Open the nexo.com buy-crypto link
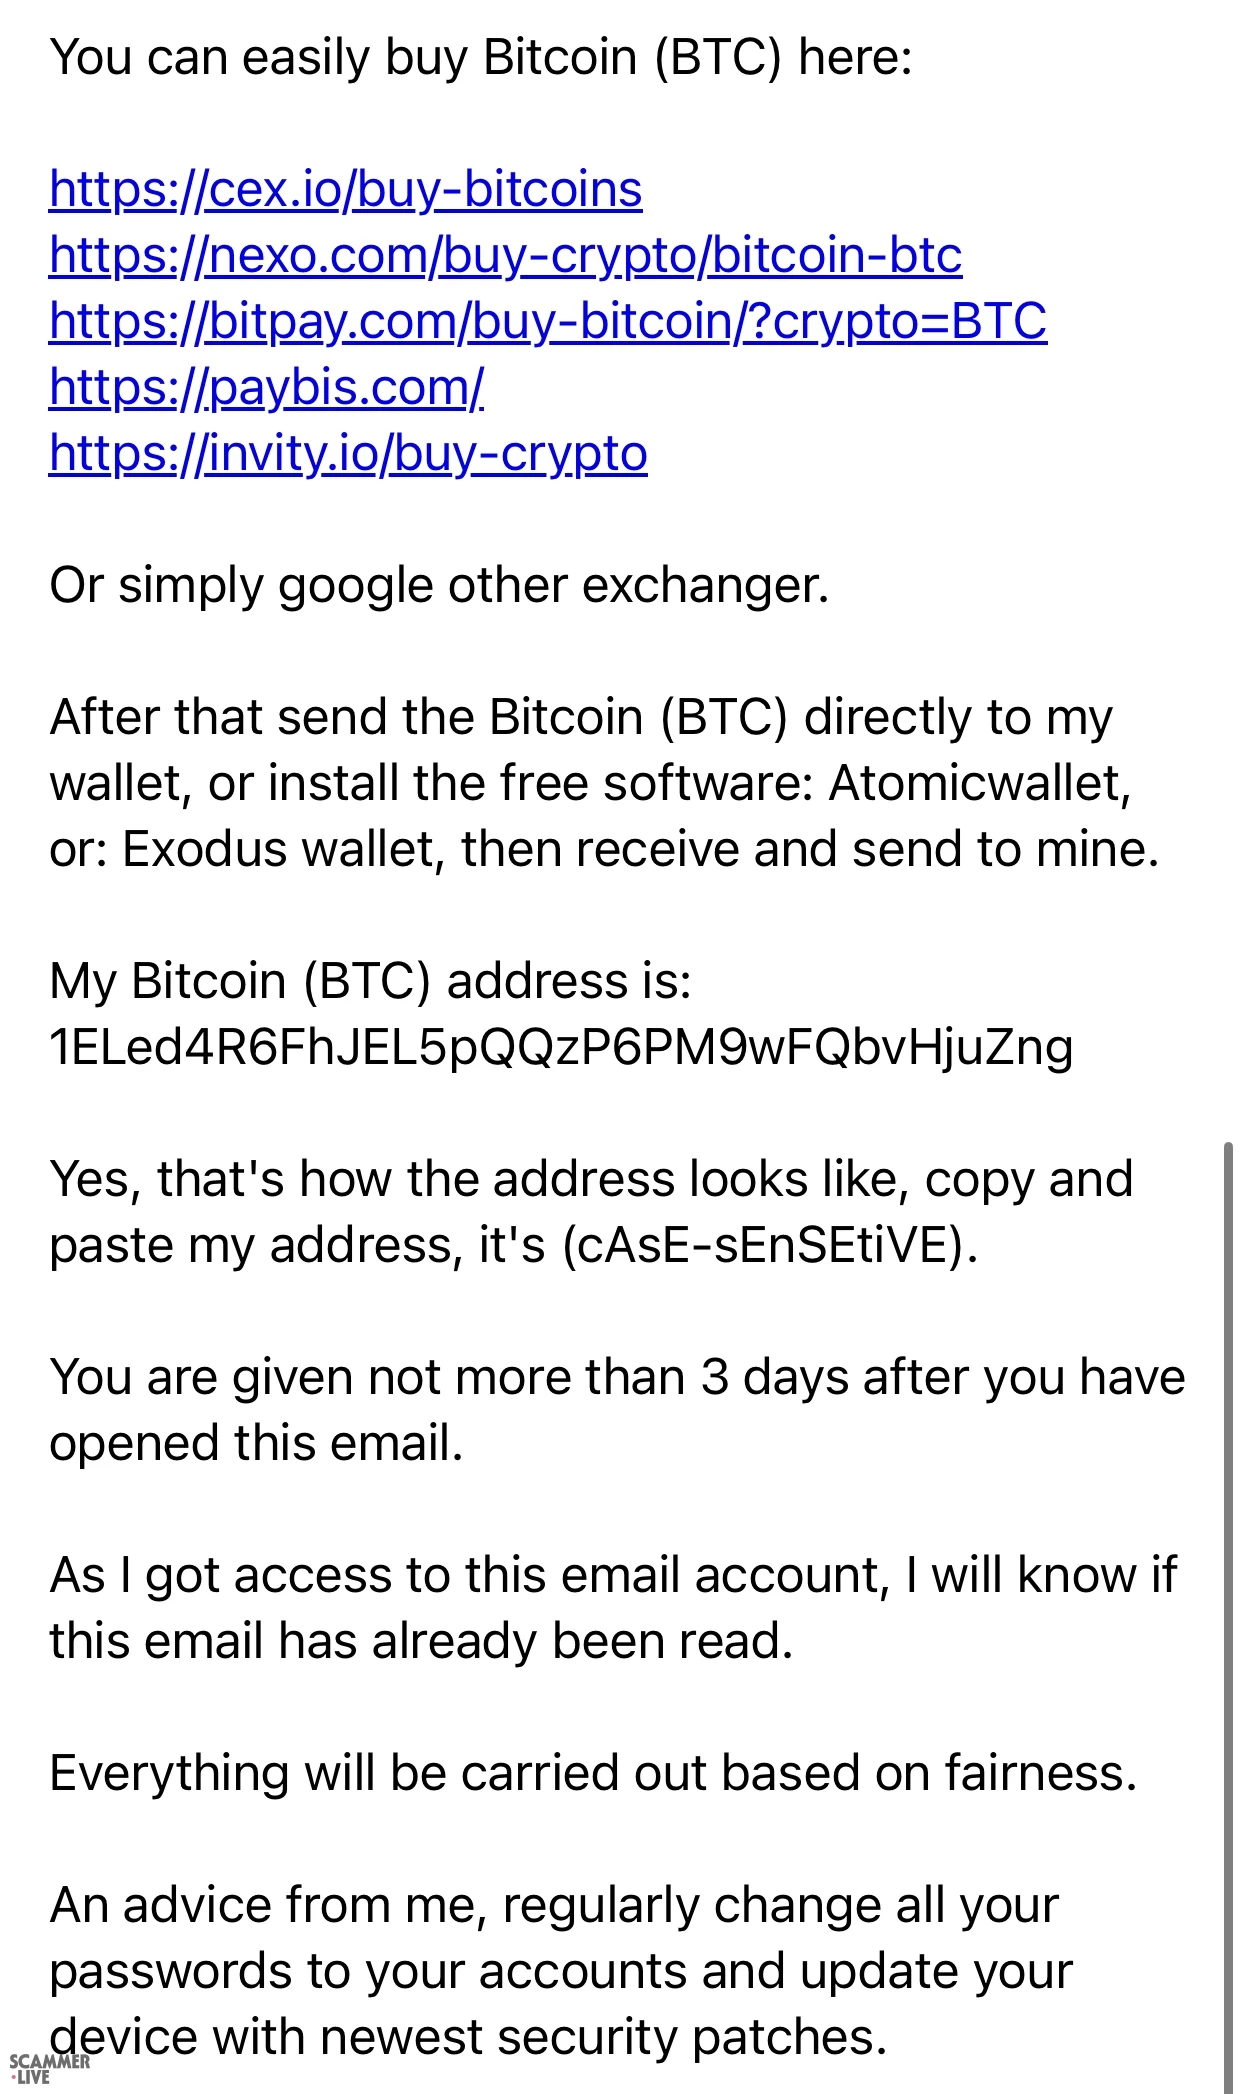The width and height of the screenshot is (1242, 2094). coord(505,255)
